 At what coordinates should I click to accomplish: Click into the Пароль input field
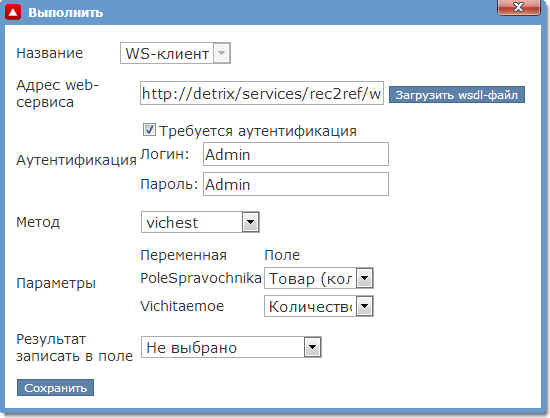point(296,184)
